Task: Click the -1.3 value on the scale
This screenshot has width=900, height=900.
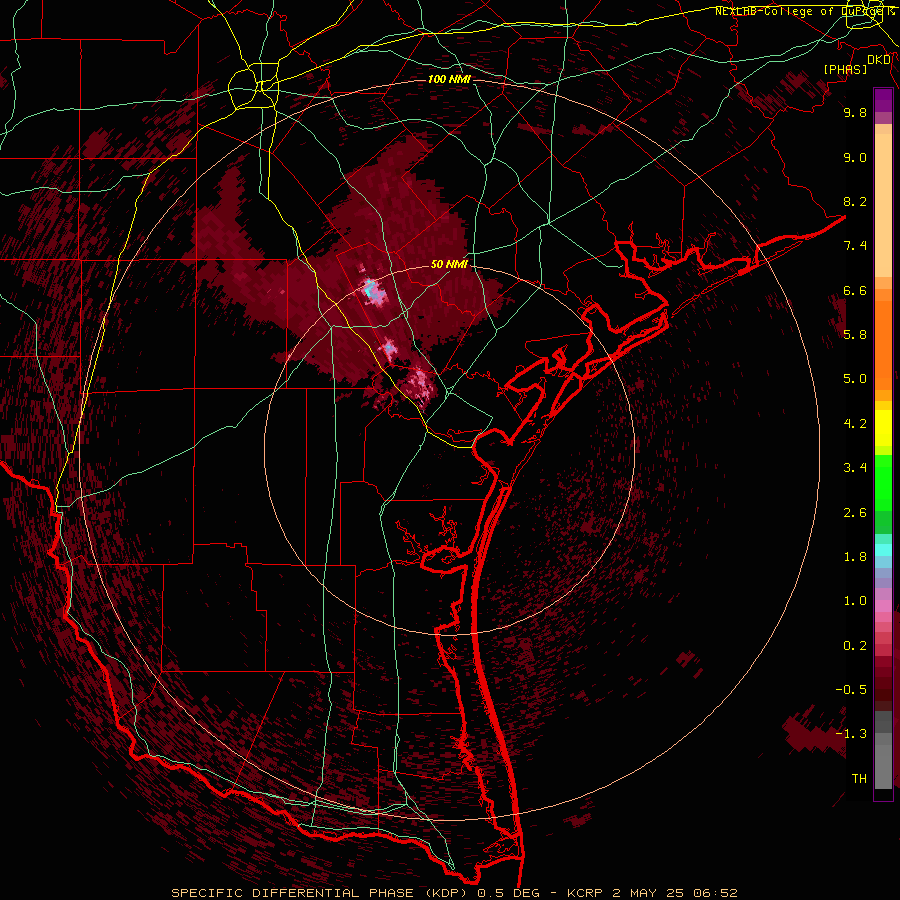Action: point(851,734)
